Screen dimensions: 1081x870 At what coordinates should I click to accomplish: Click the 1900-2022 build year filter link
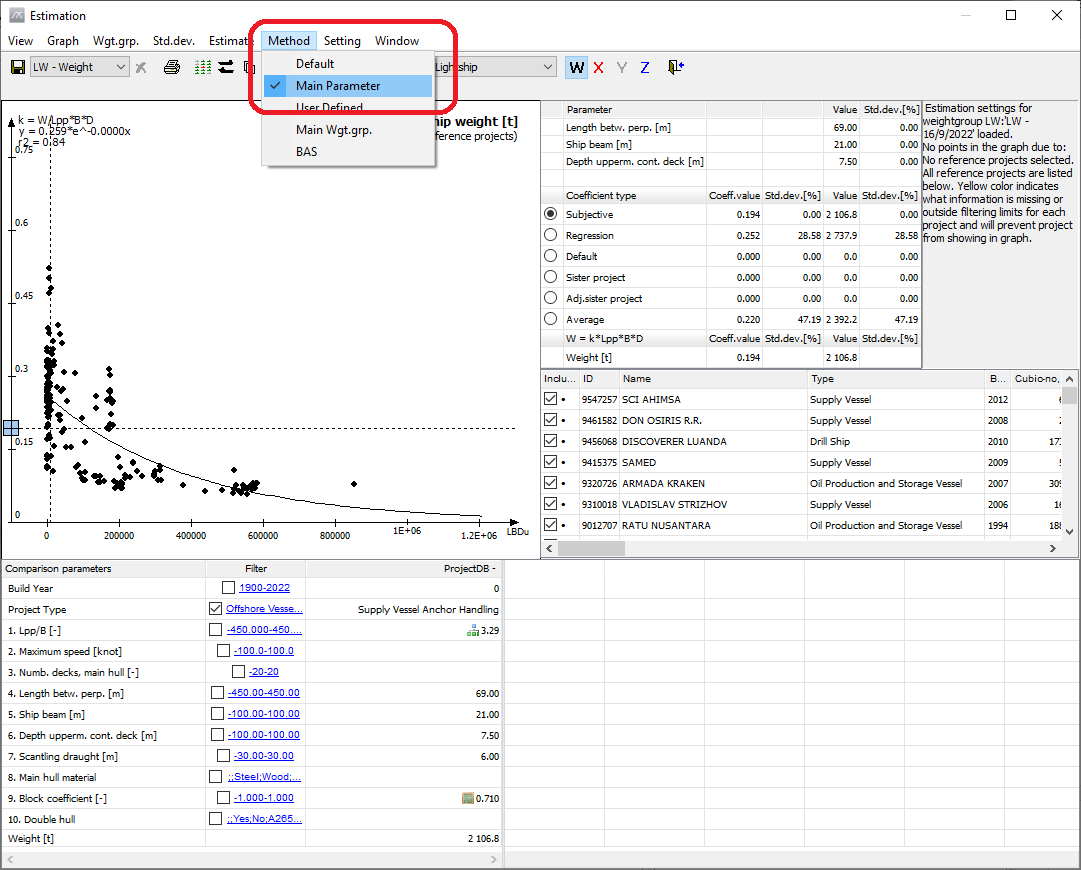tap(265, 588)
